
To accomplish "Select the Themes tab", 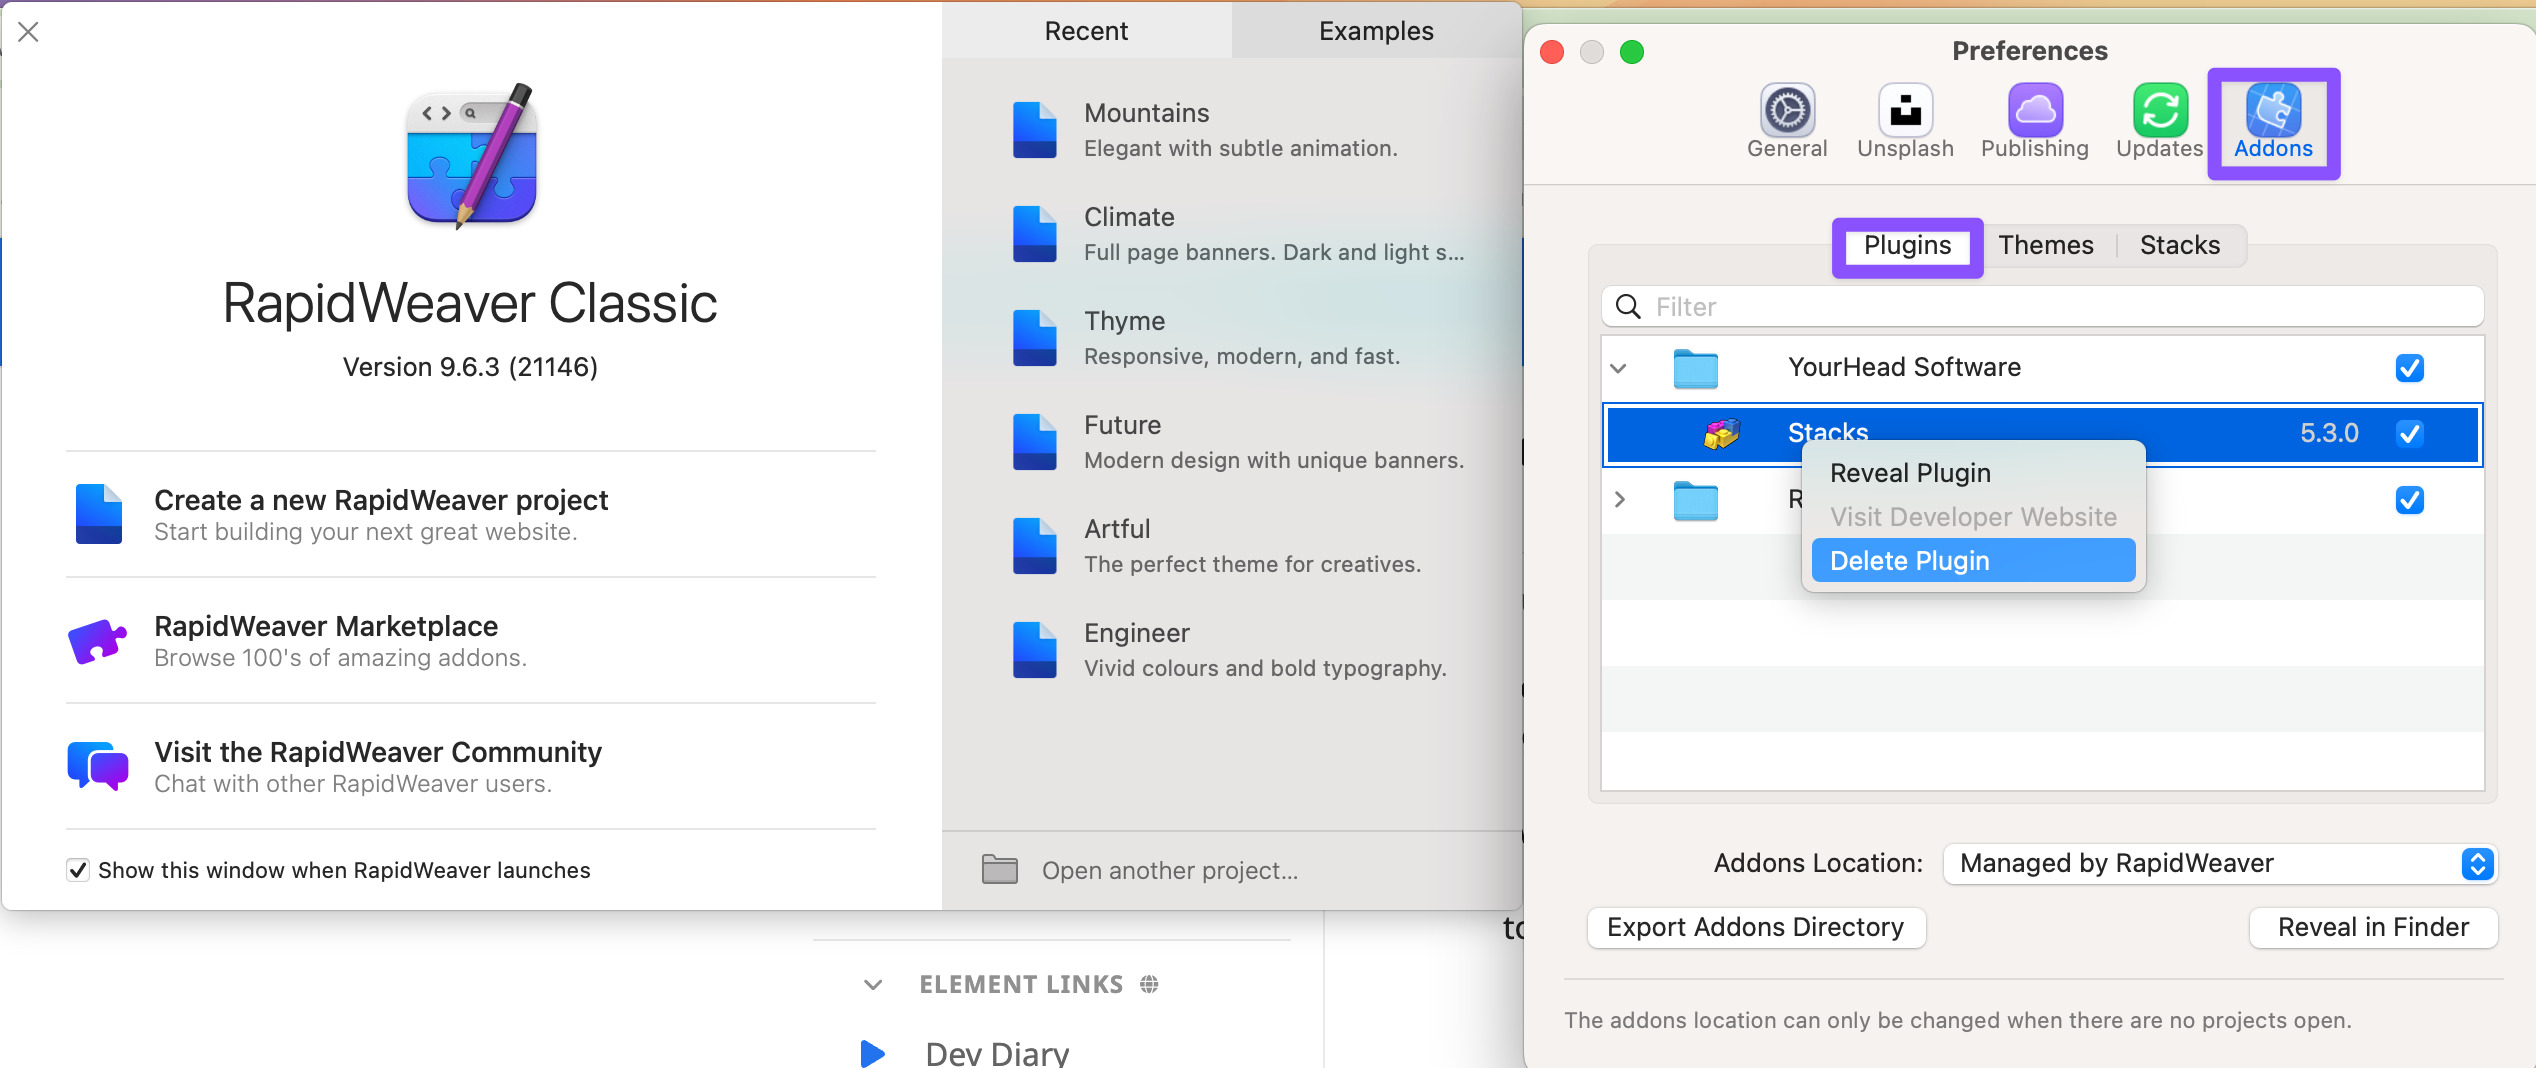I will 2046,246.
